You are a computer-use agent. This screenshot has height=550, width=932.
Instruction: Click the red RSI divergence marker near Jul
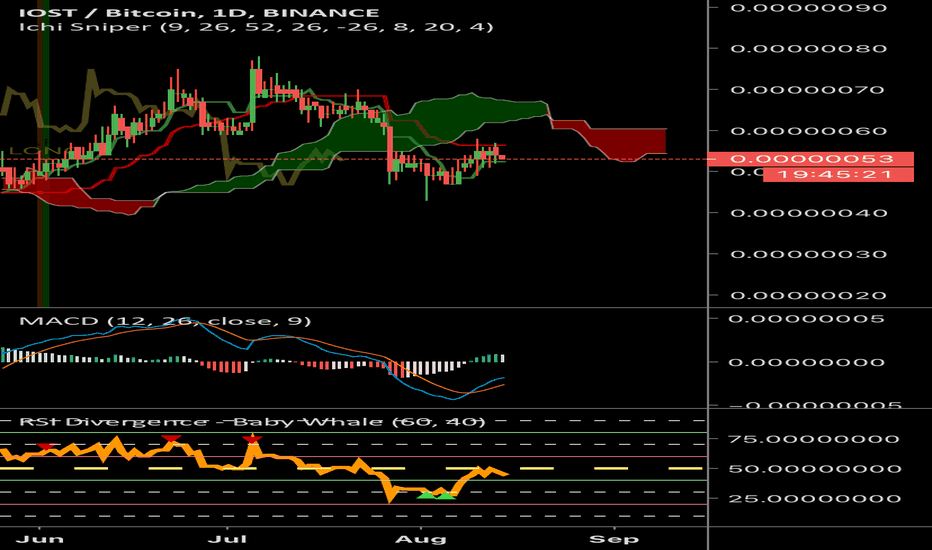click(x=252, y=439)
